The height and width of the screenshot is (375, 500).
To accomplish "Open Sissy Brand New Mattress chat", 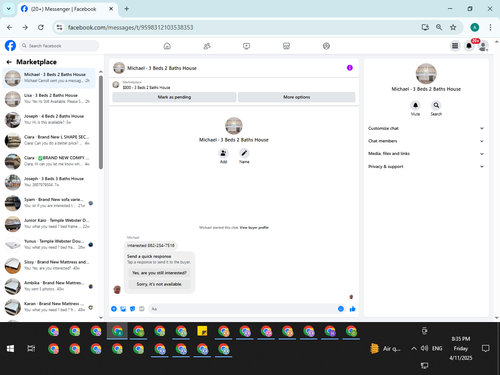I will (49, 265).
